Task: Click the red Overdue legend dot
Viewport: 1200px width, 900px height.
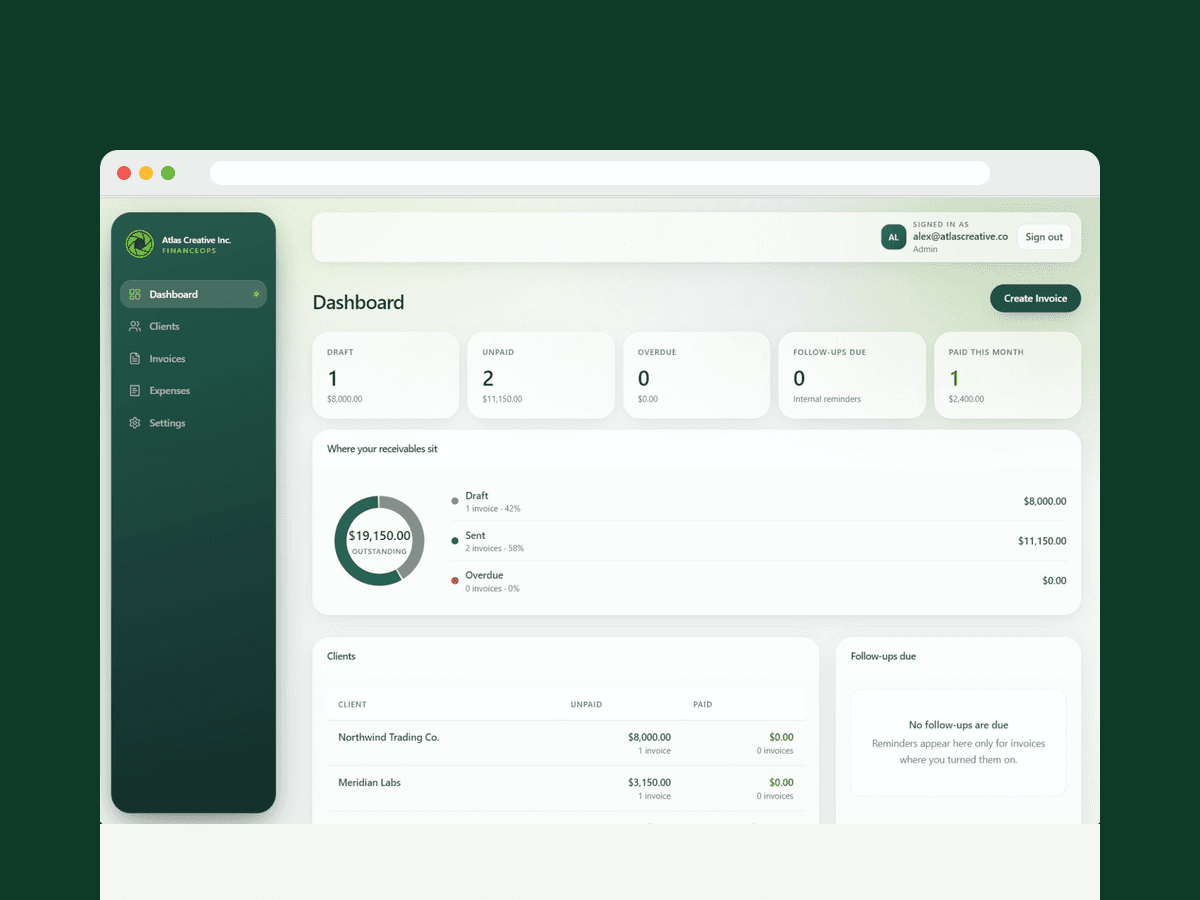Action: pos(455,580)
